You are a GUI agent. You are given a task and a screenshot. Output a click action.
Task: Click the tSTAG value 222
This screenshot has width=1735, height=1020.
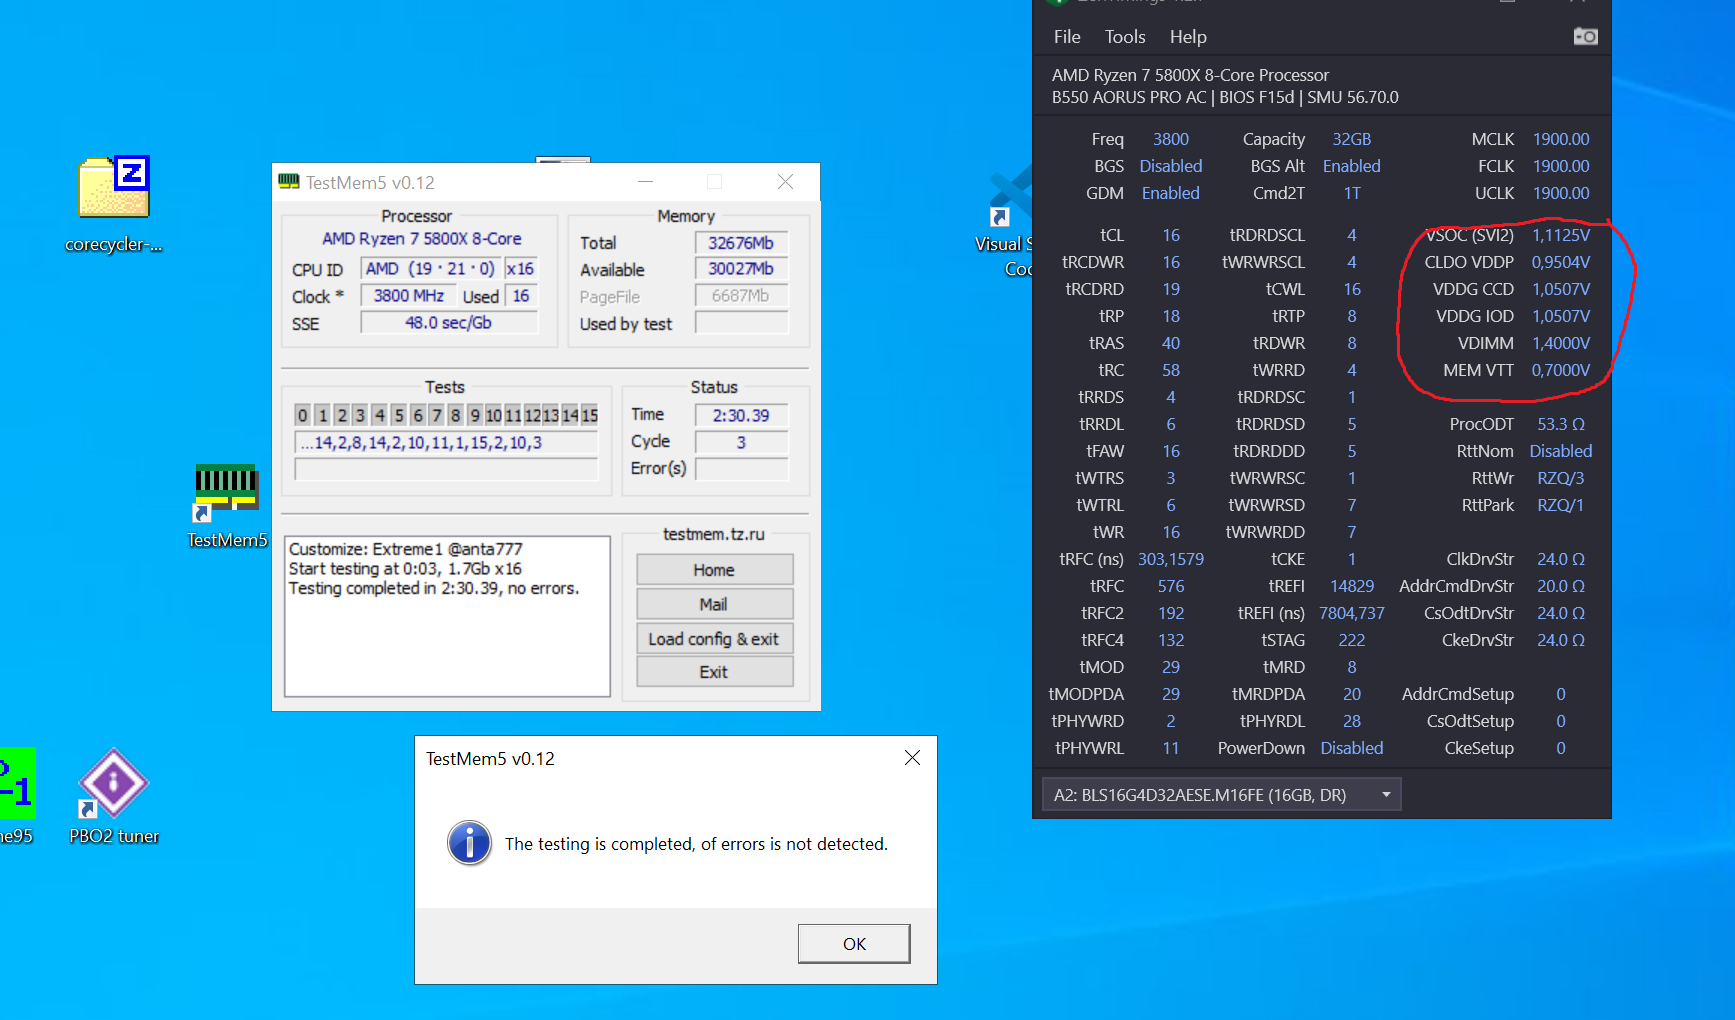click(1352, 640)
